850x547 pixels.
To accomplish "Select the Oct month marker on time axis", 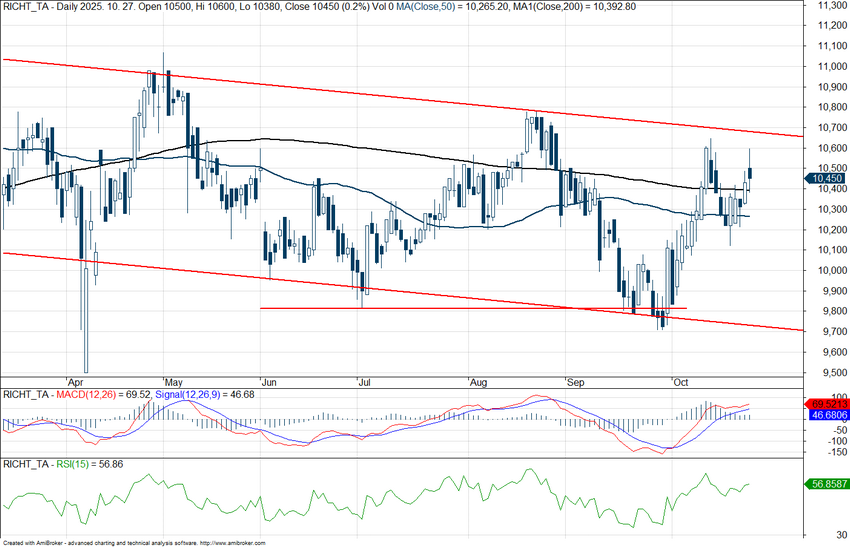I will coord(682,381).
